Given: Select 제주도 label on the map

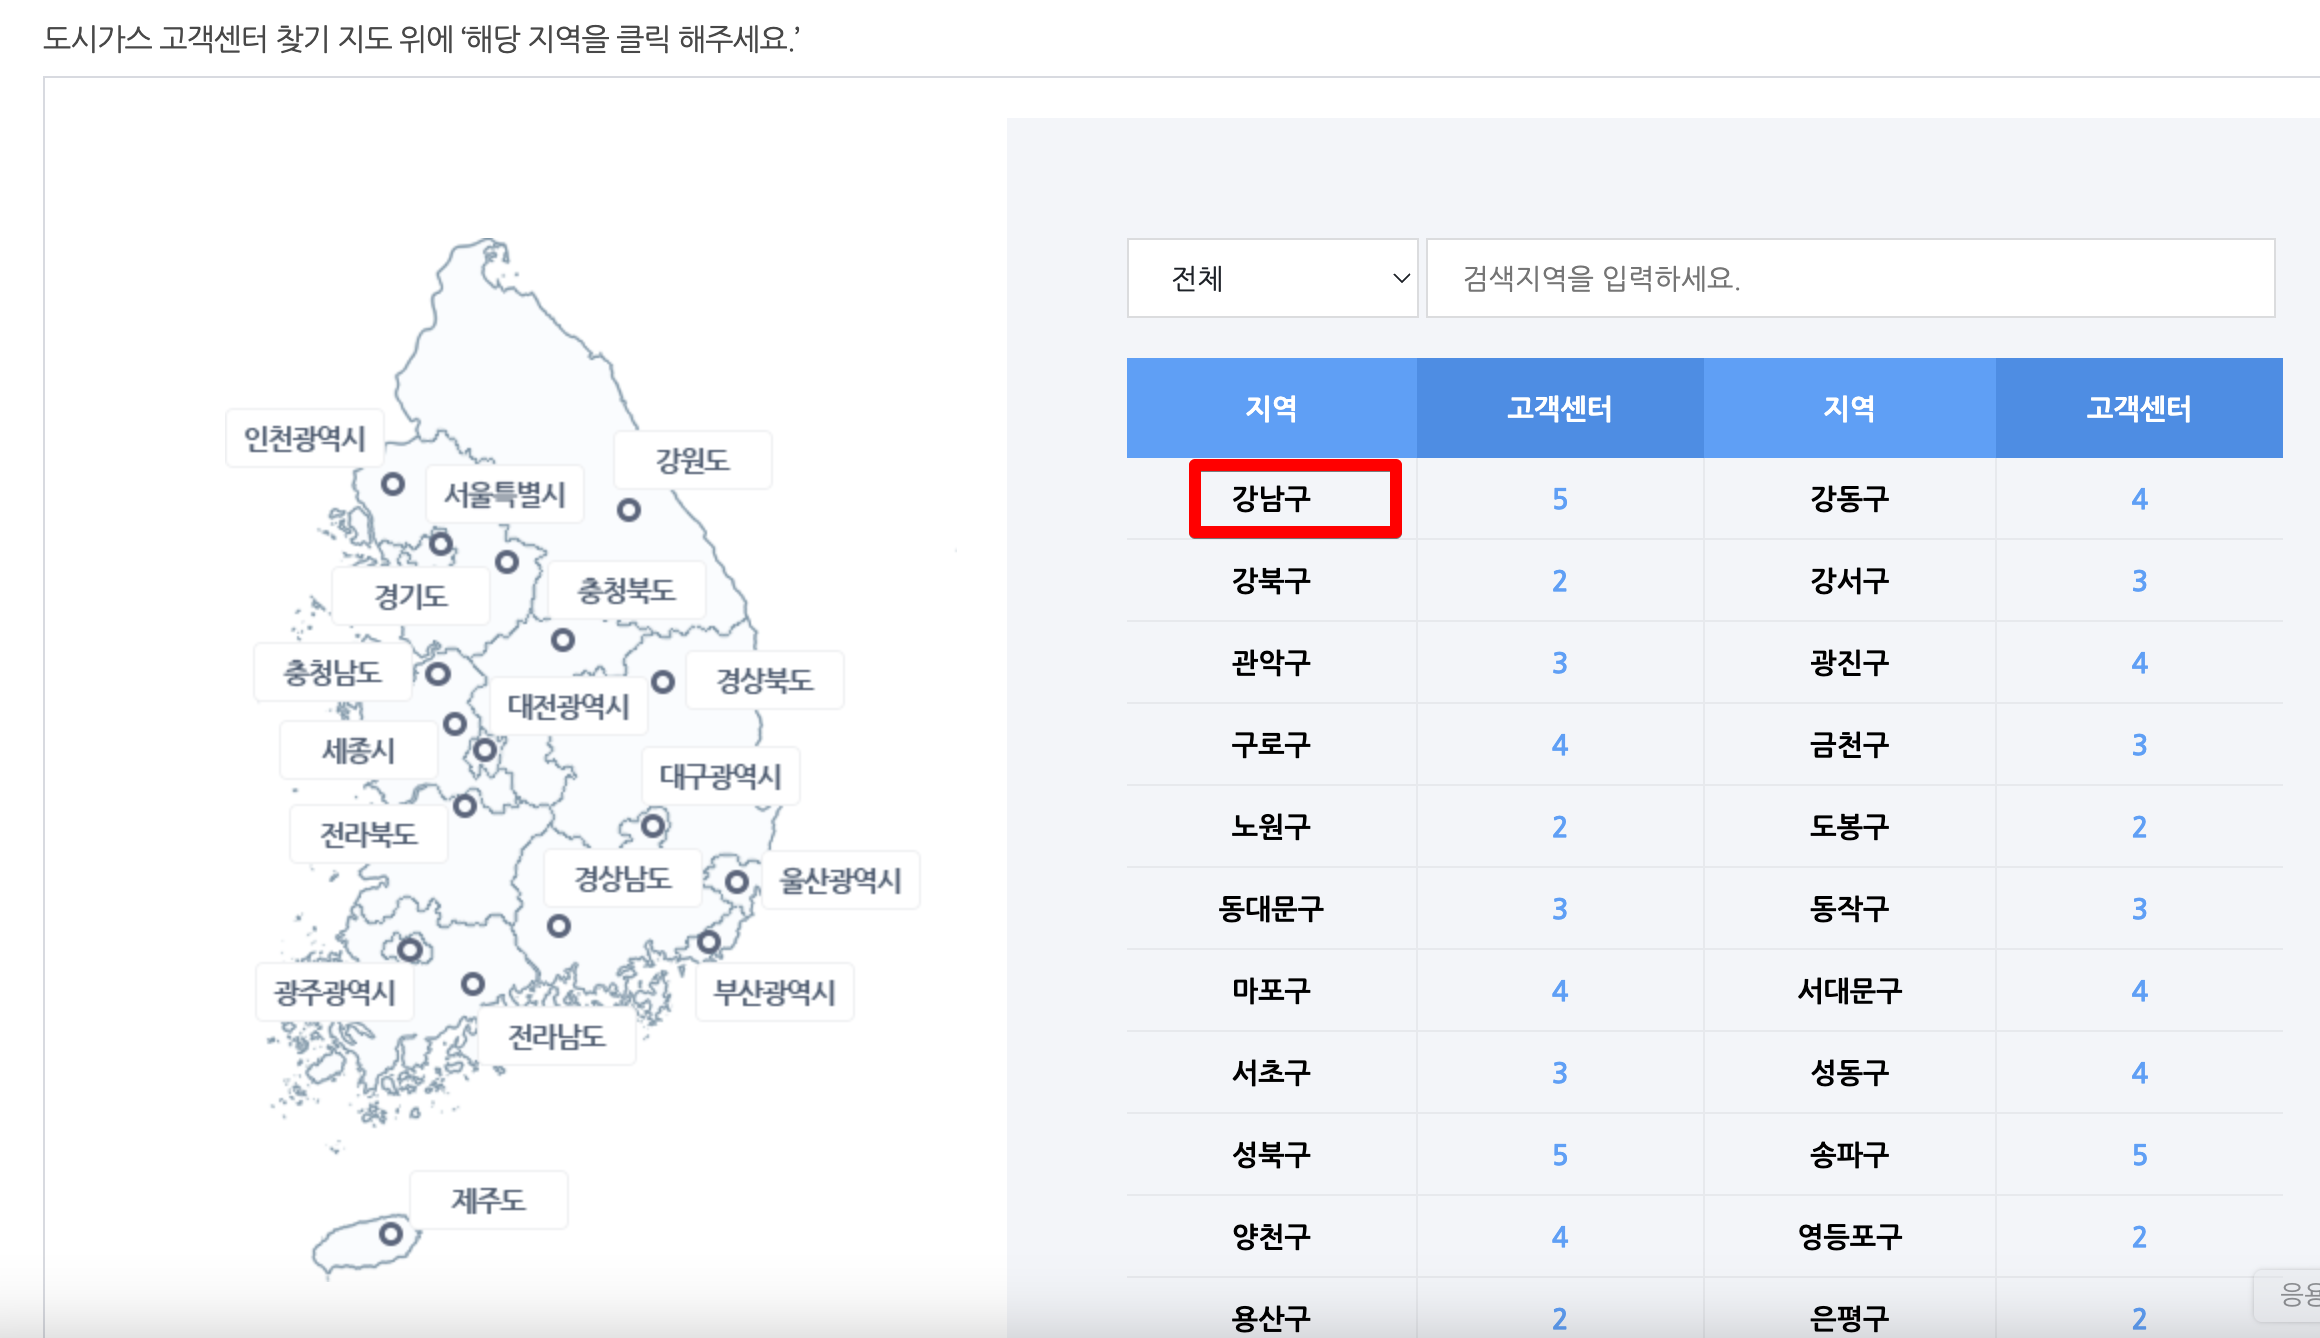Looking at the screenshot, I should click(488, 1200).
